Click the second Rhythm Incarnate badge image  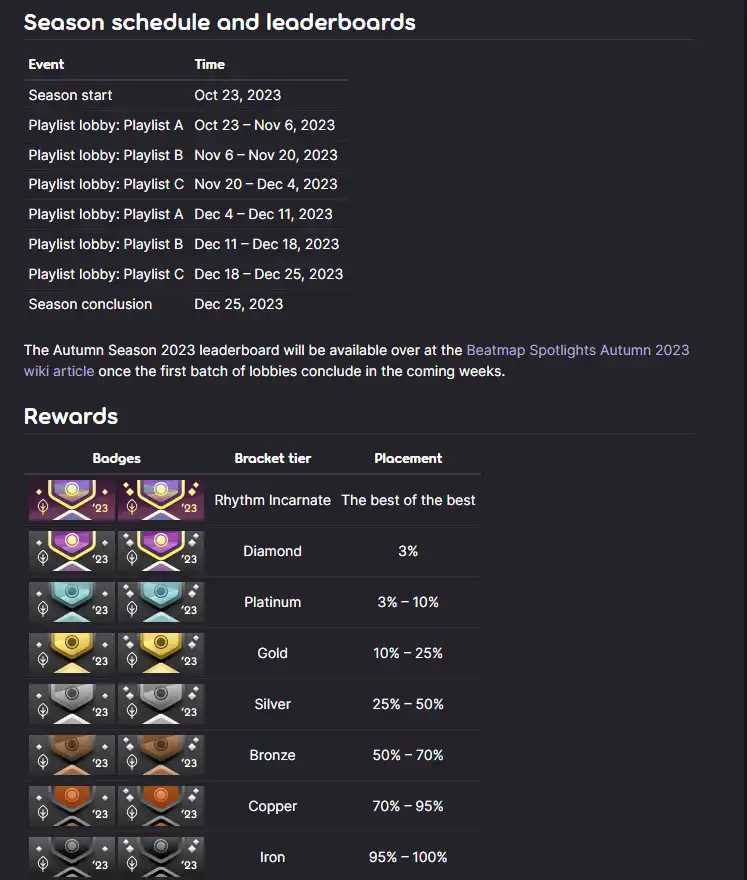tap(161, 499)
